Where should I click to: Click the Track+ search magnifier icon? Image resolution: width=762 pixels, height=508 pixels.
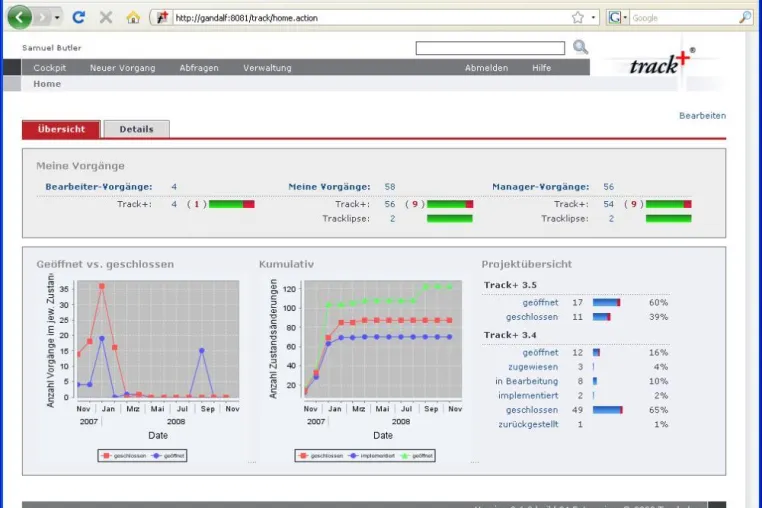click(580, 47)
